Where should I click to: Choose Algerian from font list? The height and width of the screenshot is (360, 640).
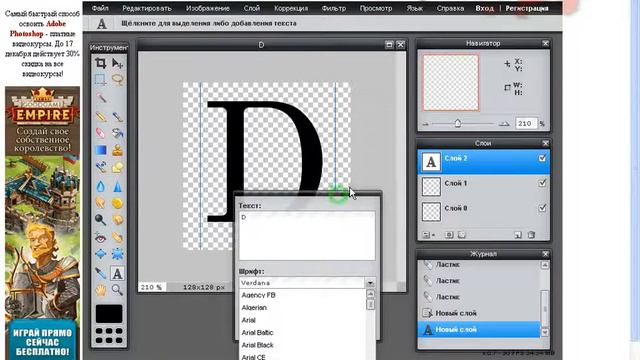click(254, 308)
